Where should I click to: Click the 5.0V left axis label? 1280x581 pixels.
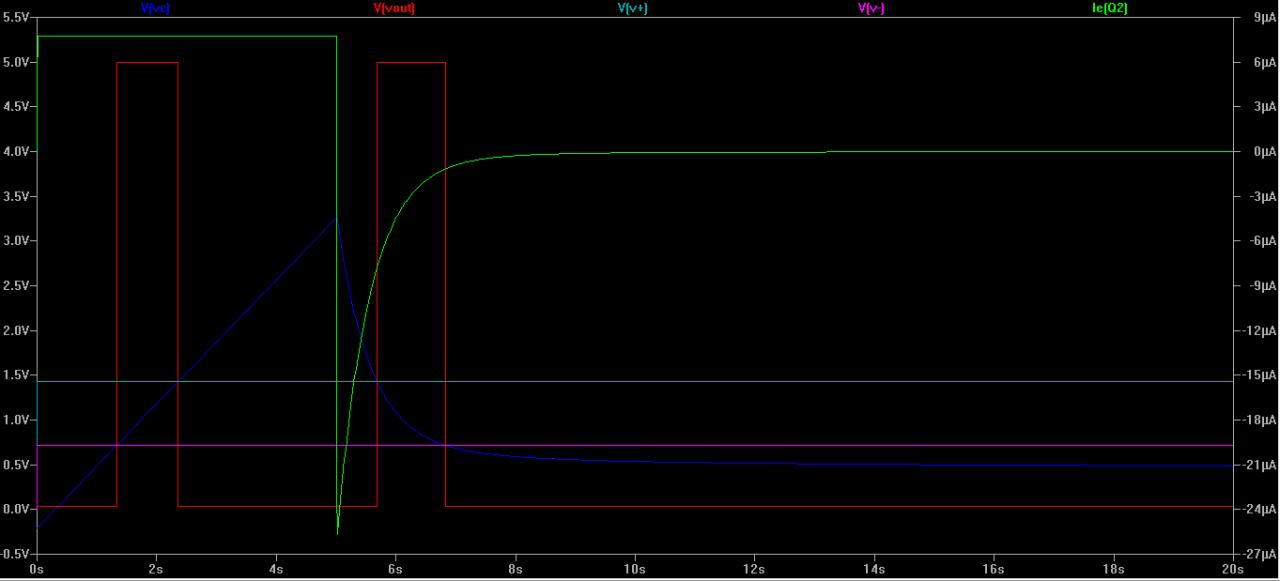coord(16,62)
